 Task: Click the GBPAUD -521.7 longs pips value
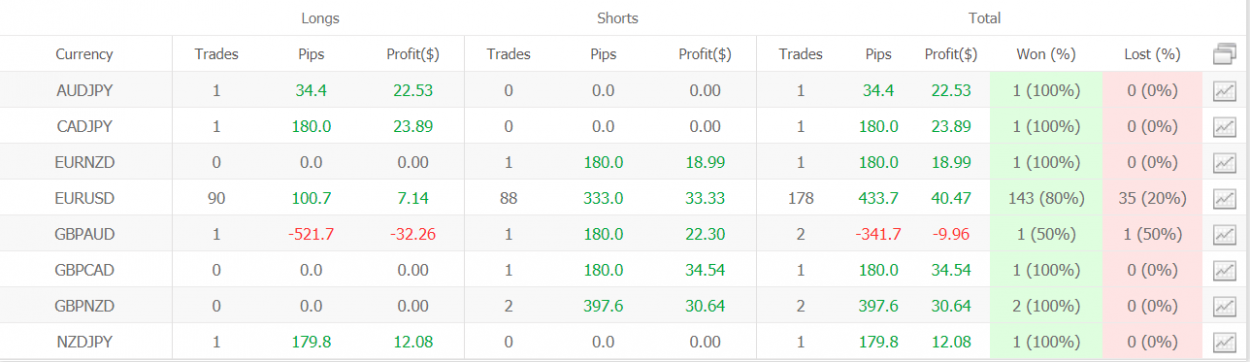(310, 235)
